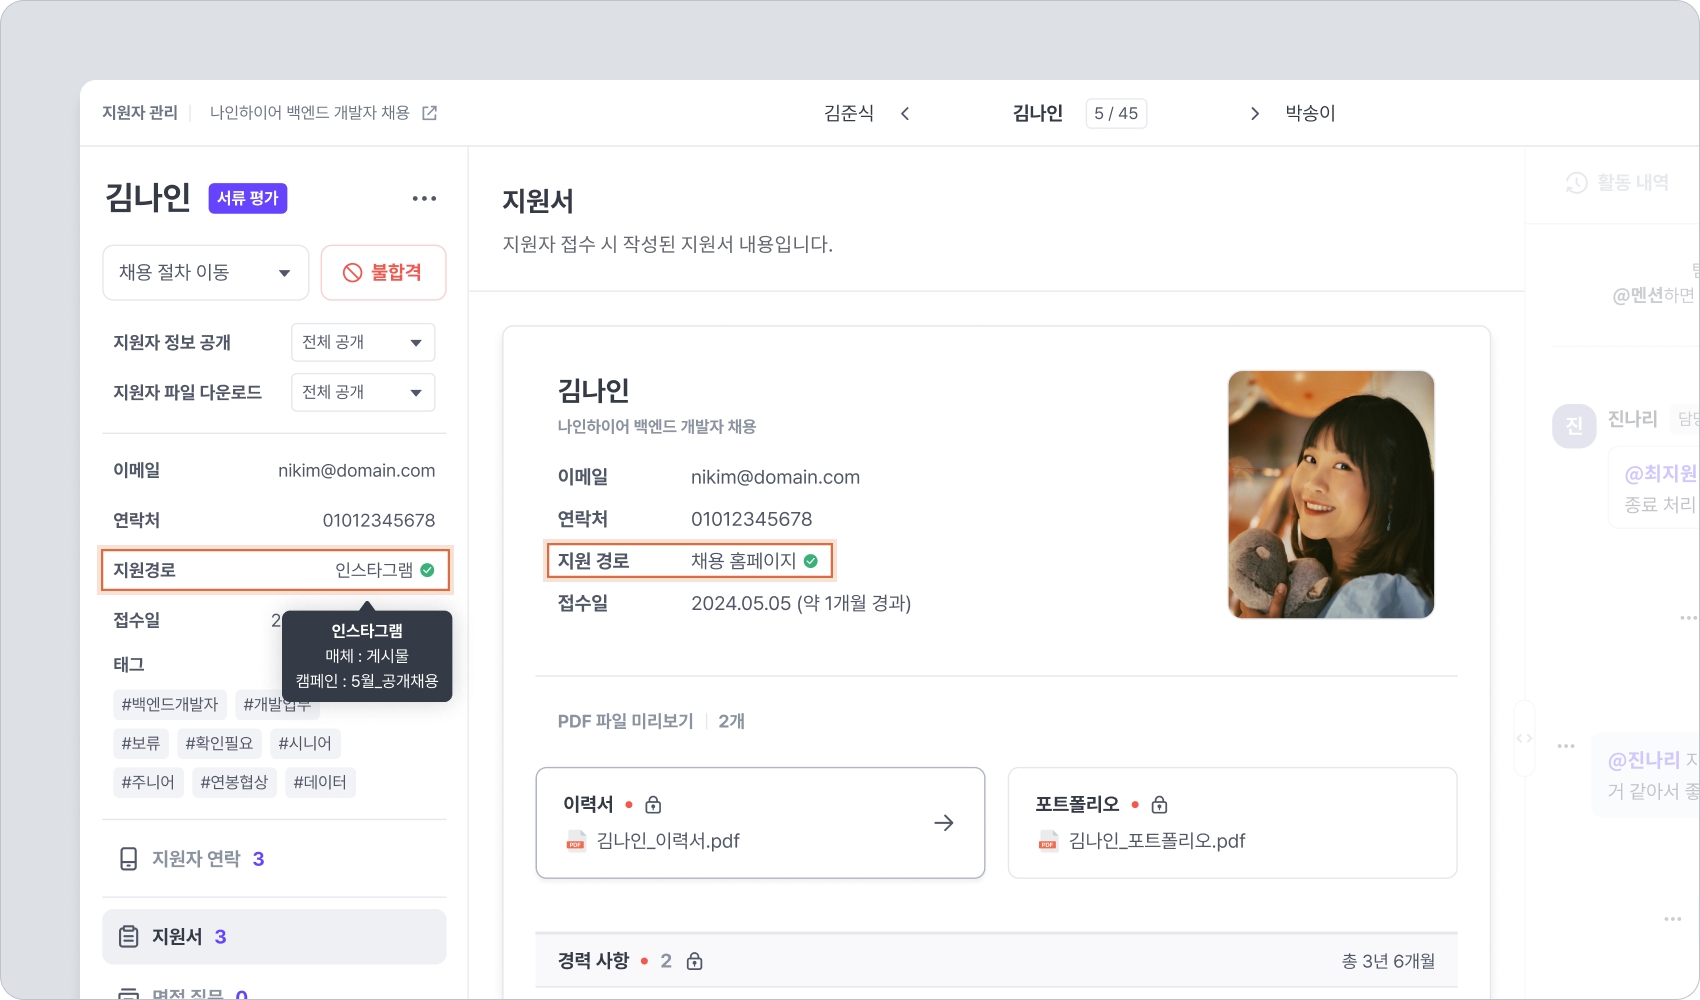
Task: Open the 나인하이어 백엔드 개발자 채용 link
Action: click(x=310, y=113)
